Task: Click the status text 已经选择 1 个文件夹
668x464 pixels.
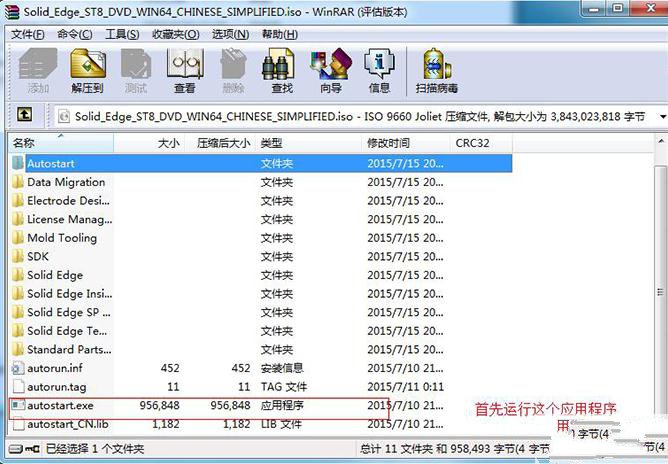Action: [x=95, y=449]
